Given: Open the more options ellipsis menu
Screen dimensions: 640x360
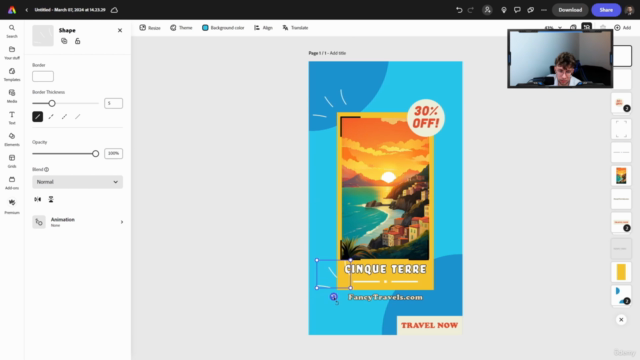Looking at the screenshot, I should (544, 10).
